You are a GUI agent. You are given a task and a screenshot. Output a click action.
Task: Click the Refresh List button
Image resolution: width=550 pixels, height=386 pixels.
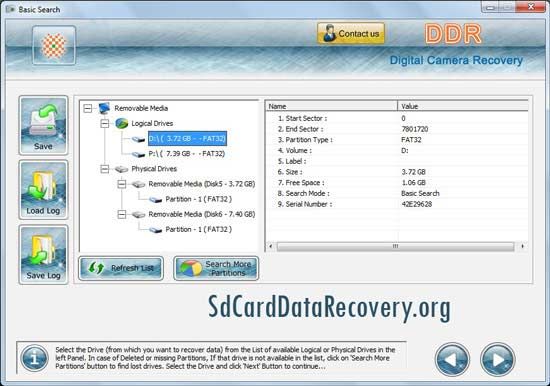[121, 268]
